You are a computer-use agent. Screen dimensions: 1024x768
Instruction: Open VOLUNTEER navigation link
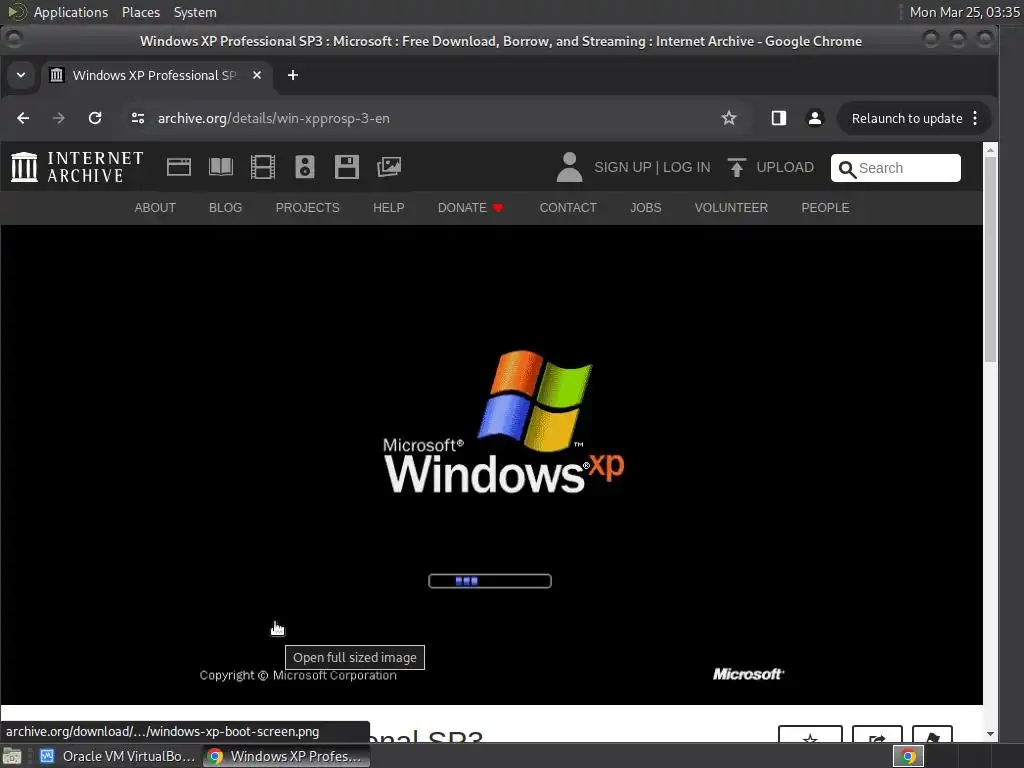coord(731,208)
